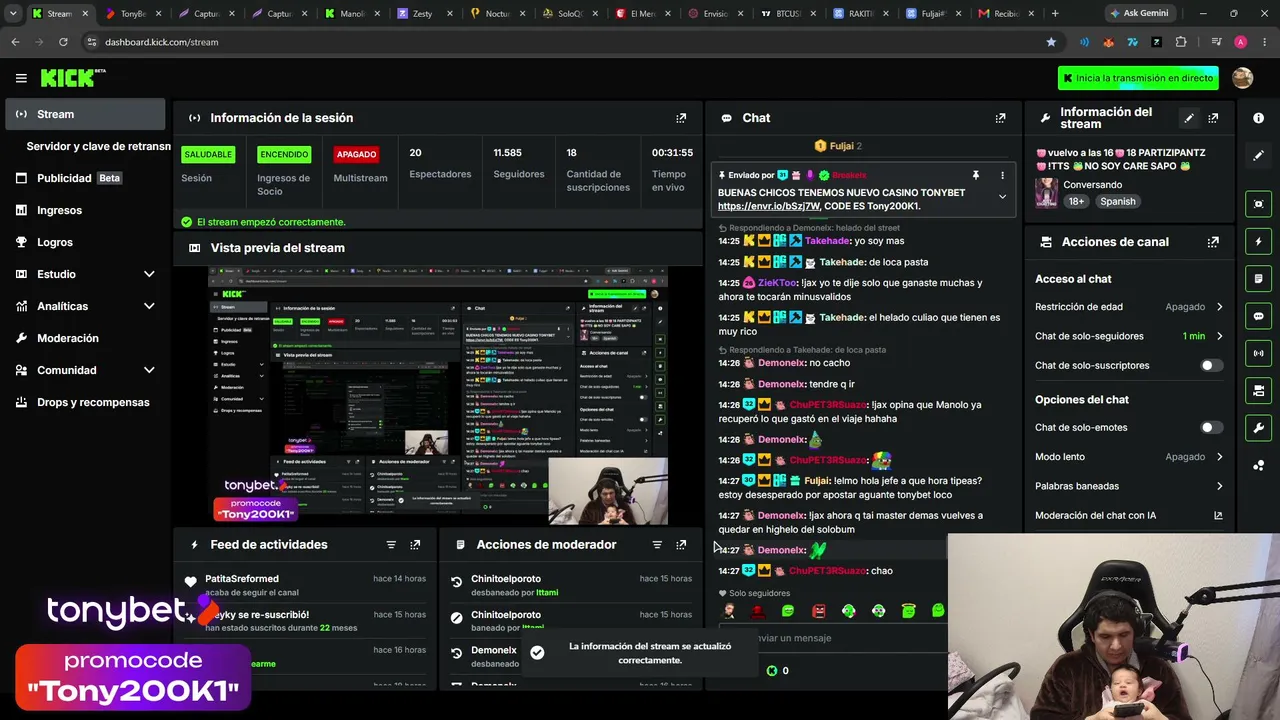Toggle the stream preview widget icon in right rail
1280x720 pixels.
[1258, 204]
